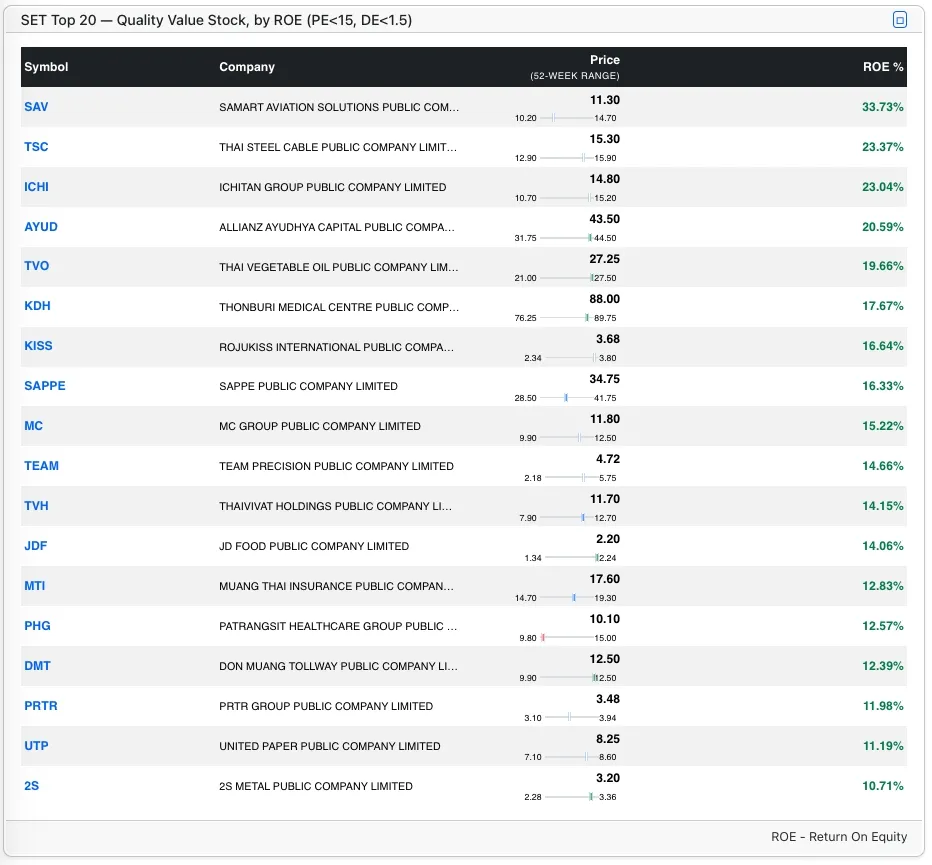
Task: Open DMT stock symbol link
Action: [37, 665]
